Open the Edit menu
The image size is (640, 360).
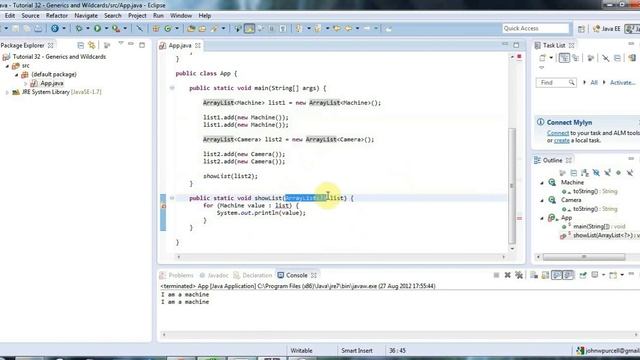coord(10,16)
